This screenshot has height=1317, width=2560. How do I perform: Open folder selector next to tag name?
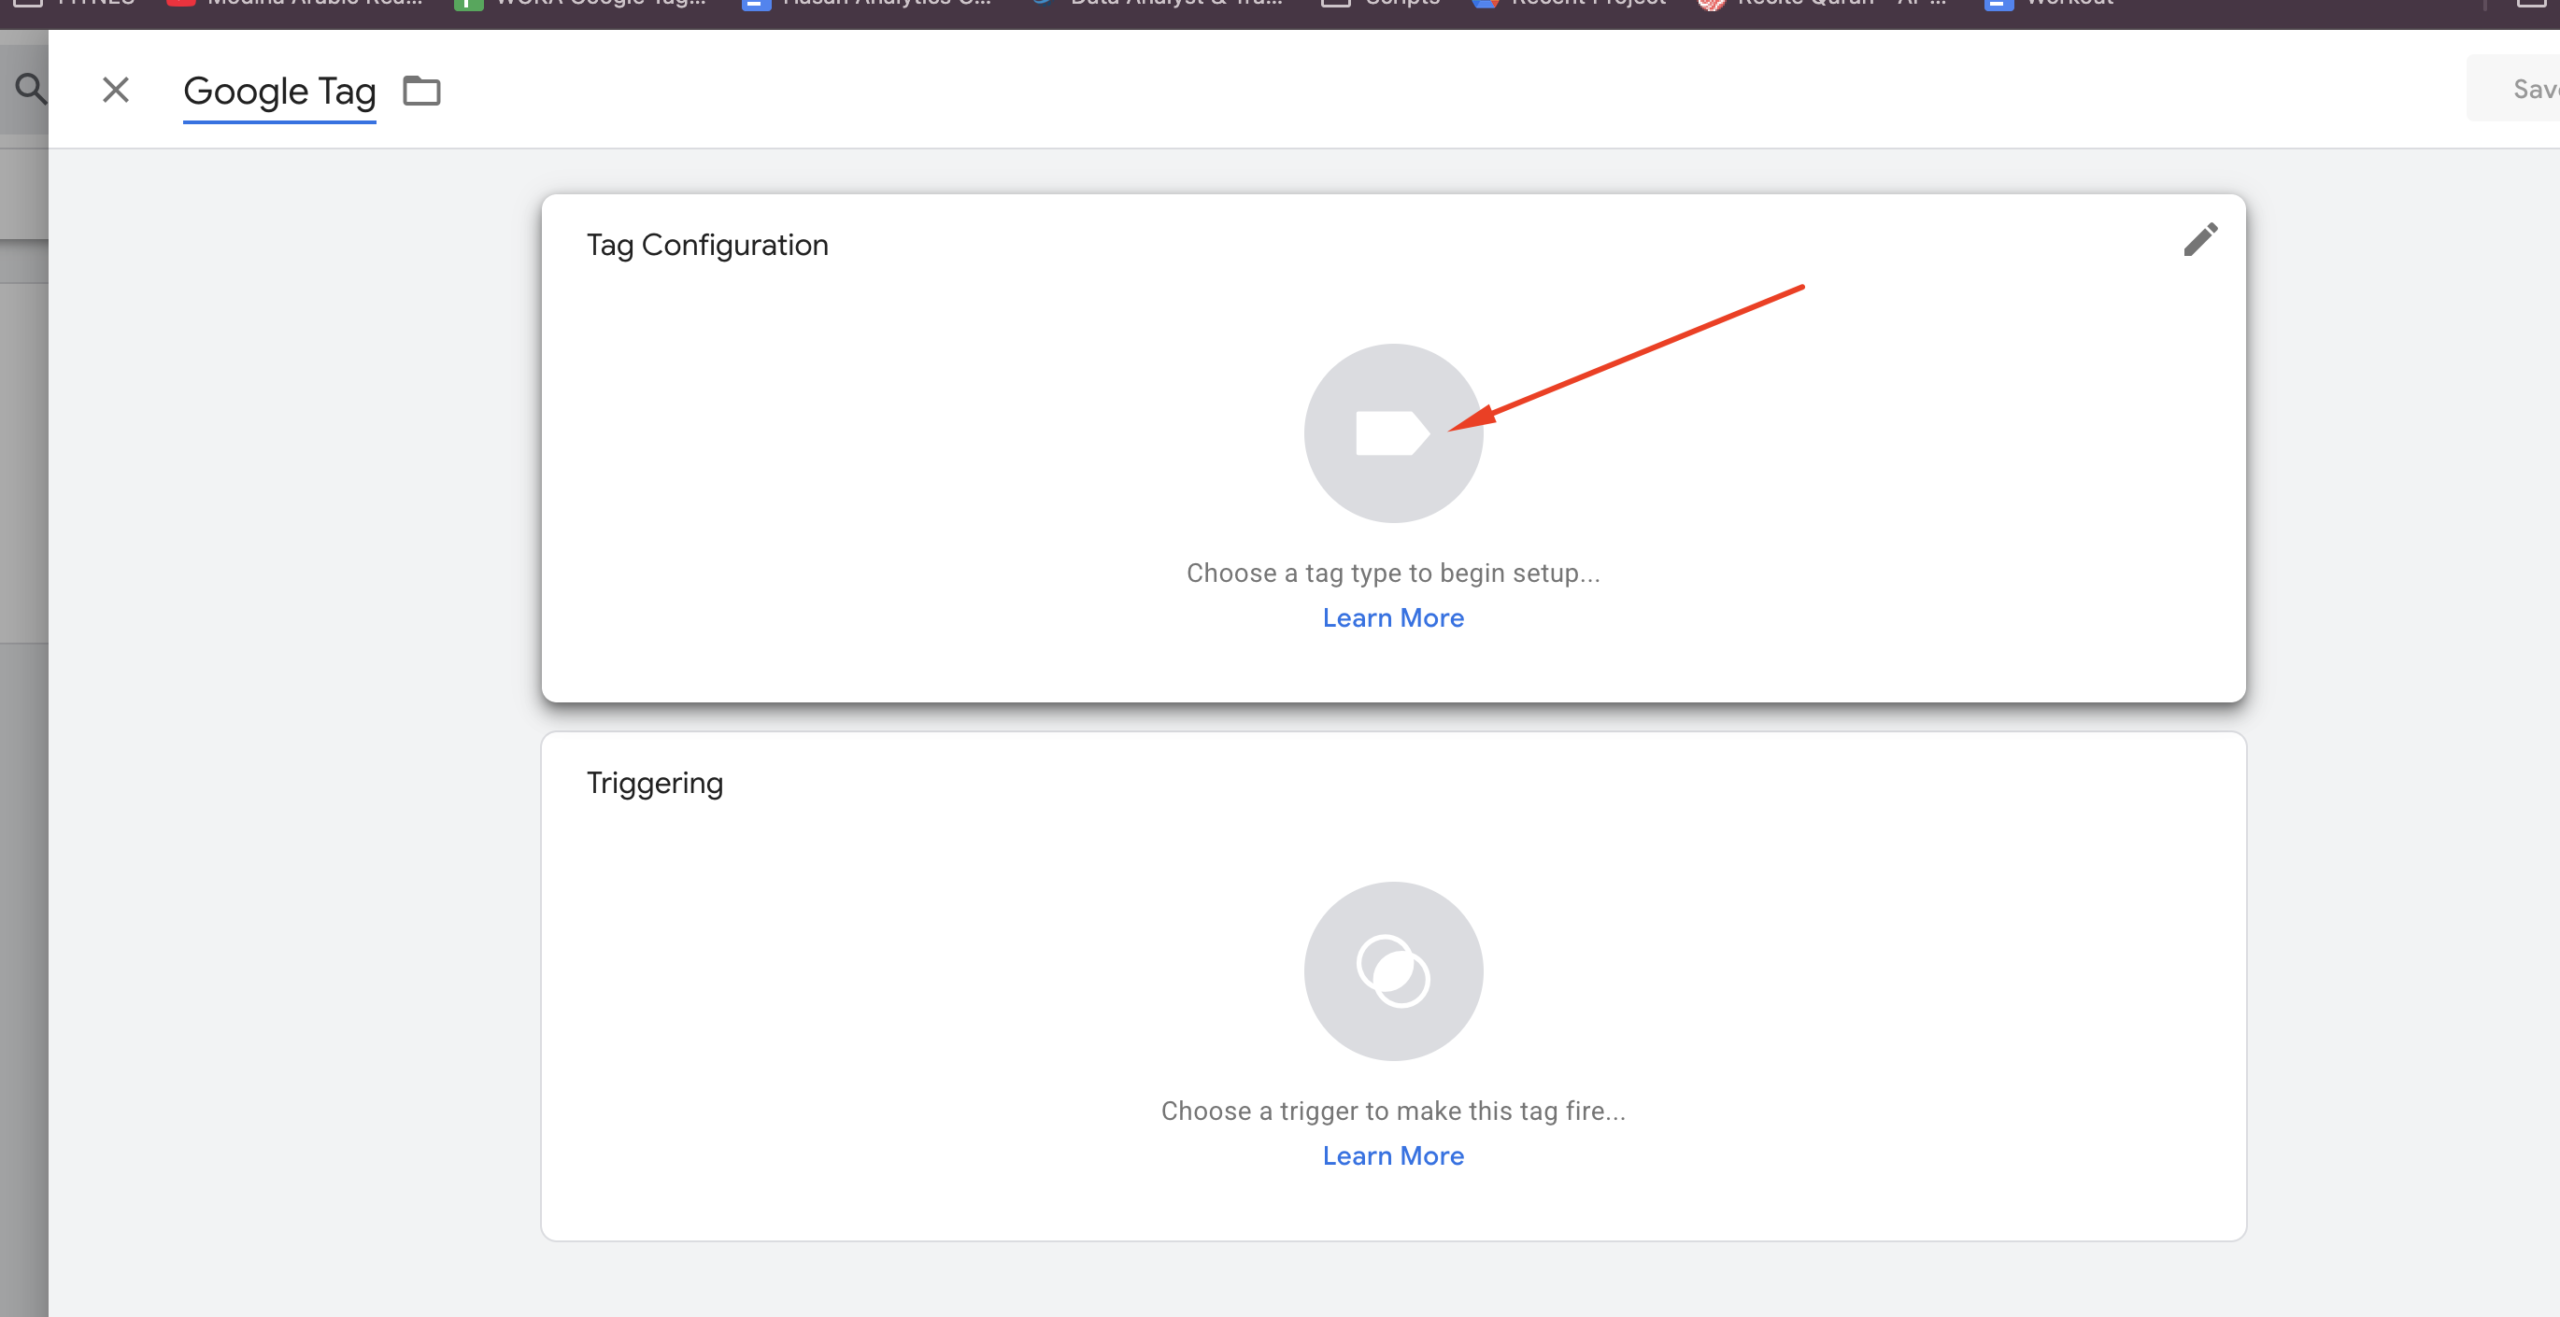coord(421,90)
